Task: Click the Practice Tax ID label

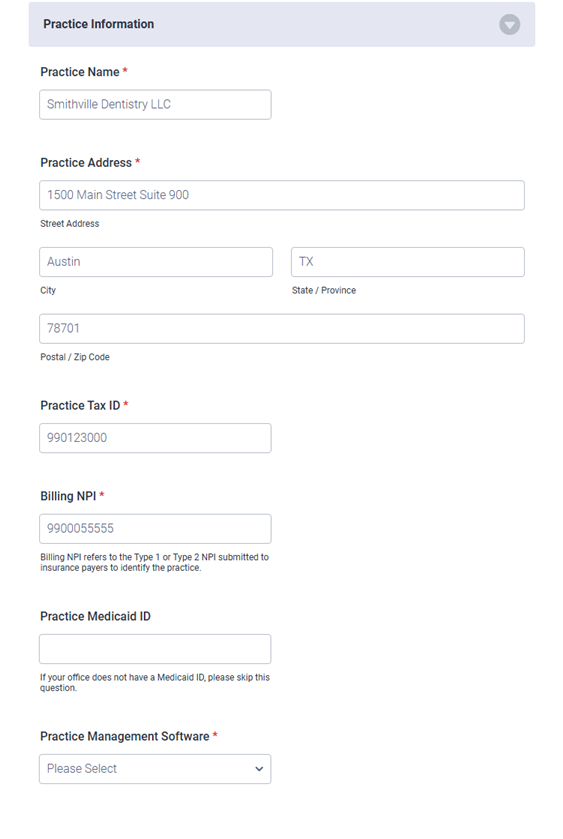Action: point(80,406)
